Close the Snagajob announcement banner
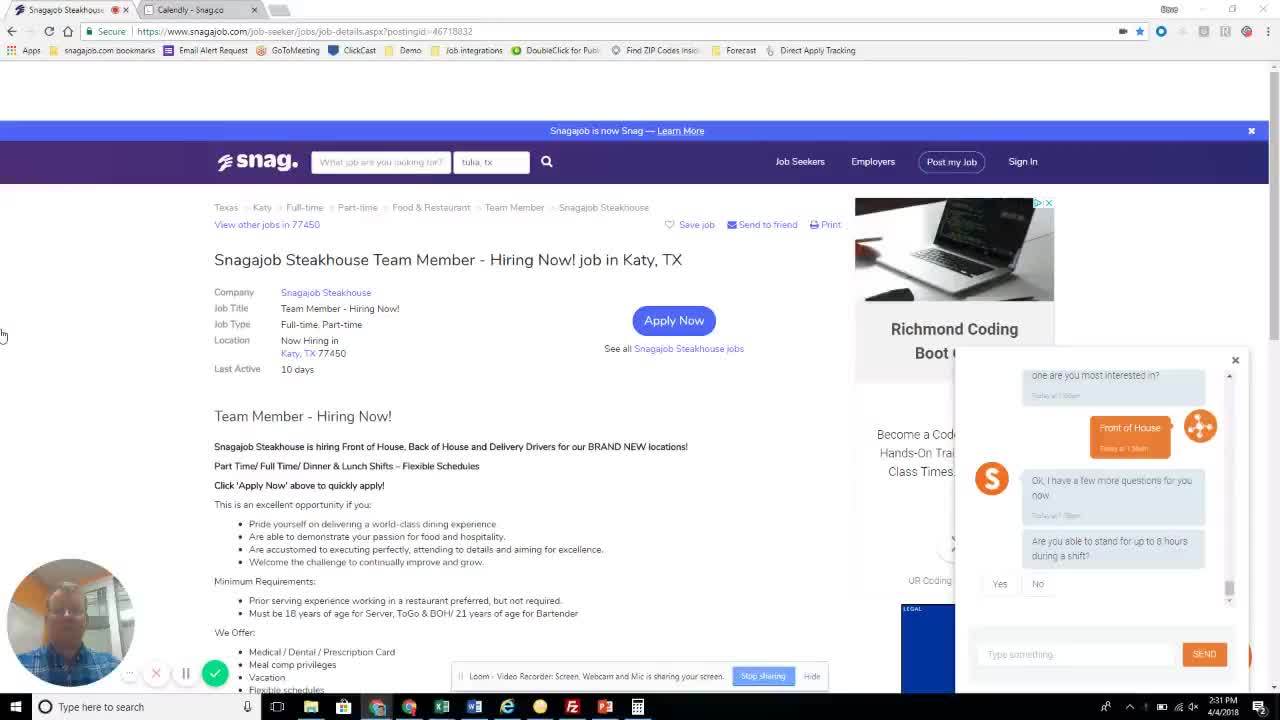1280x720 pixels. [1251, 131]
